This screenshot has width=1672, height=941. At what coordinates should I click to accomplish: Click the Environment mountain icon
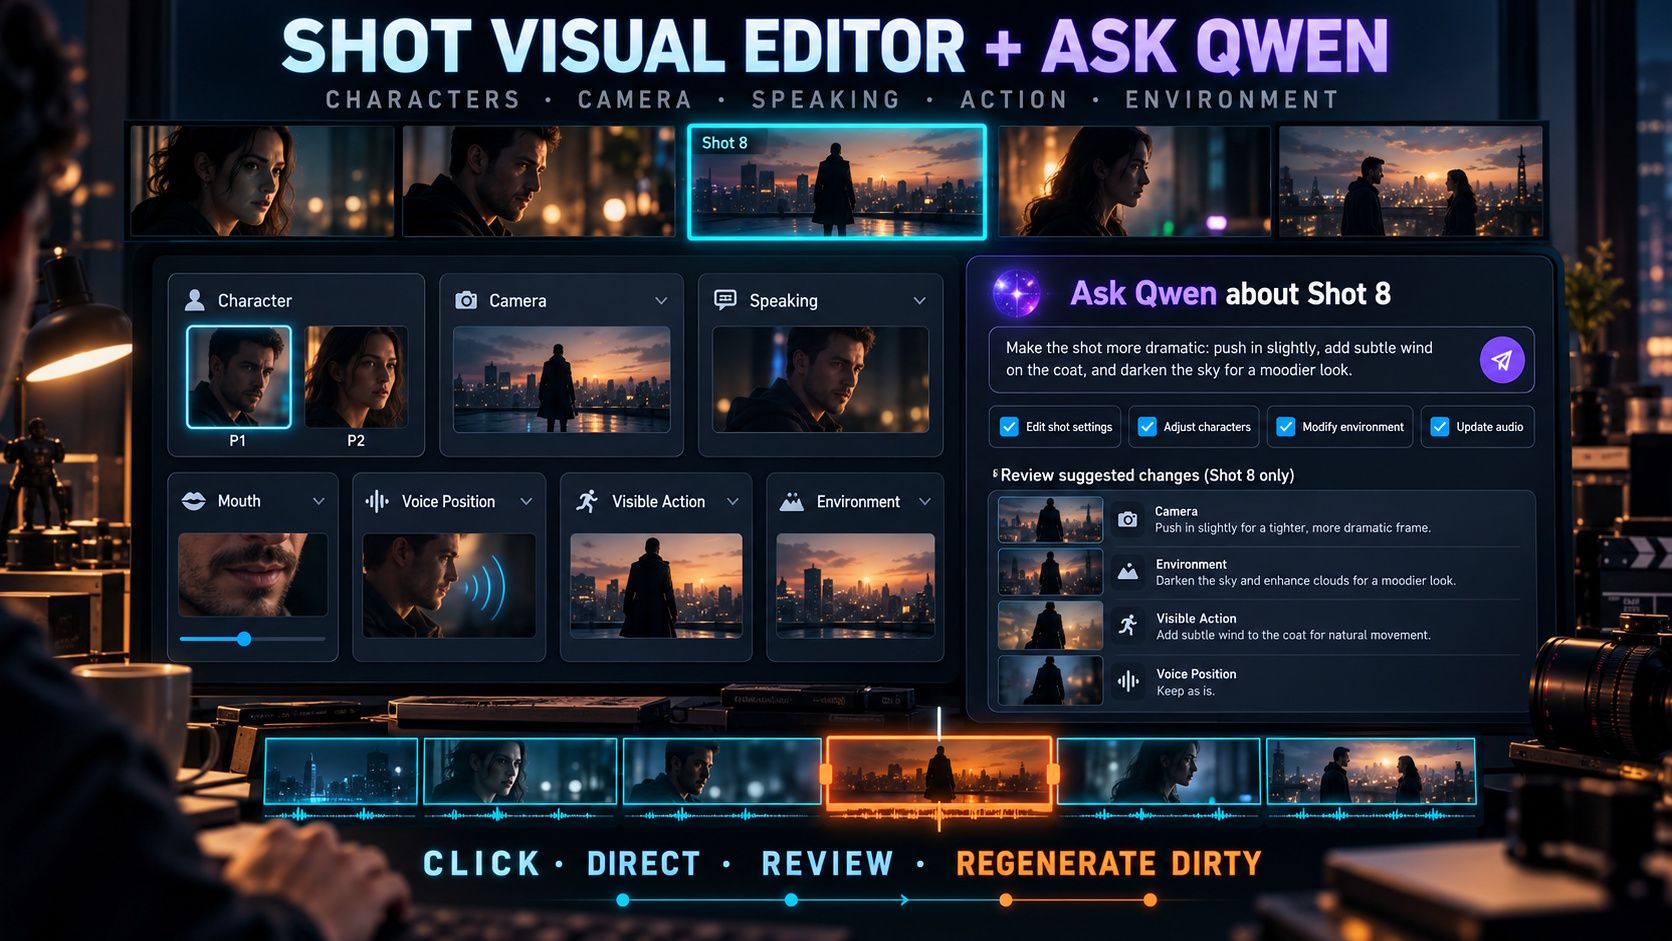click(x=792, y=501)
